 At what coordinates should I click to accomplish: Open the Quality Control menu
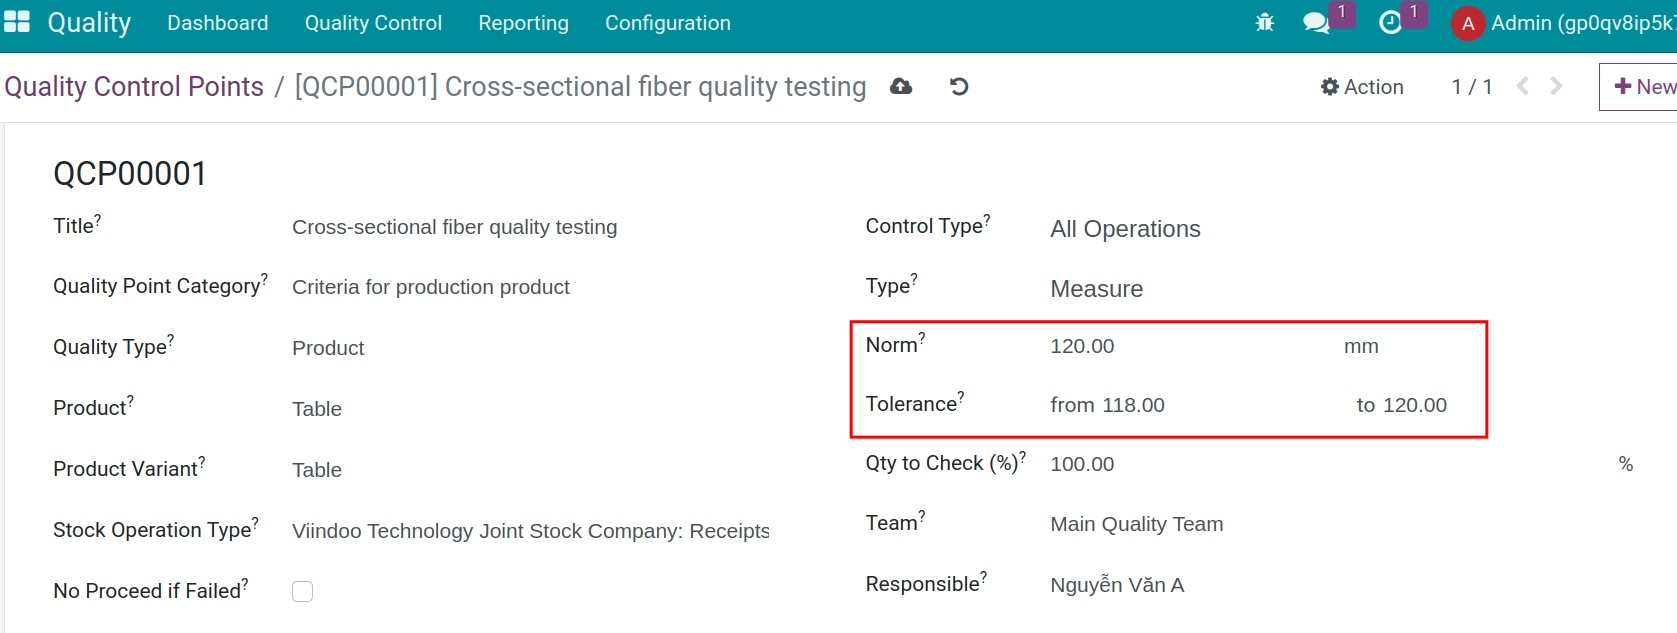click(x=373, y=23)
